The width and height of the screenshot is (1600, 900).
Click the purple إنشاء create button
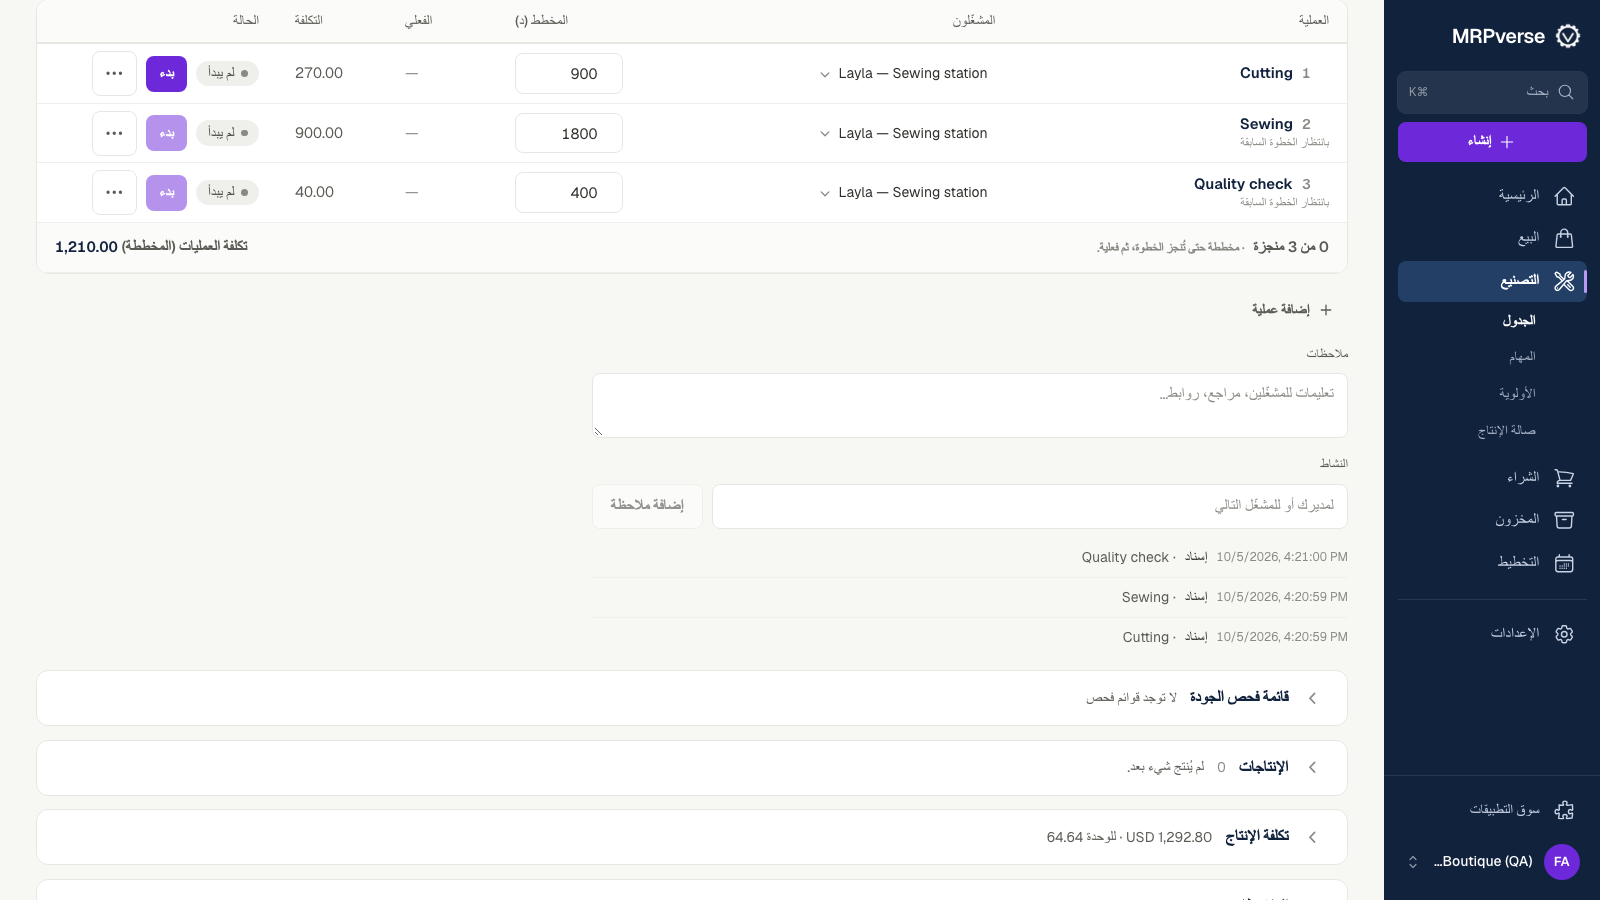tap(1492, 142)
